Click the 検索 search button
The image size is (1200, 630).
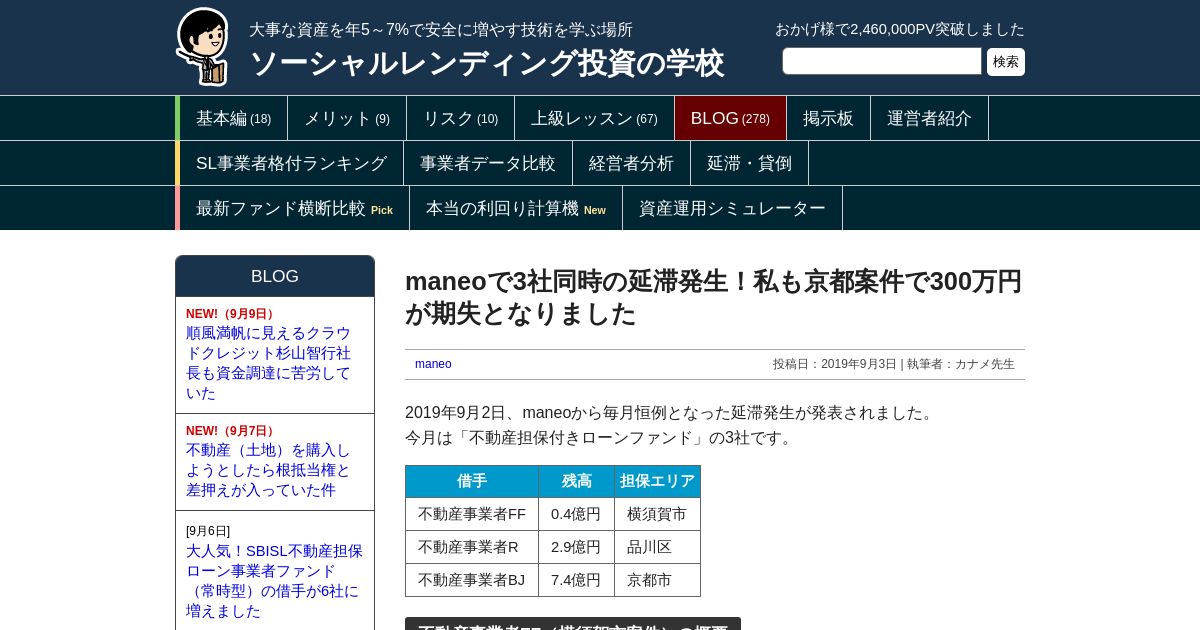(x=1006, y=62)
